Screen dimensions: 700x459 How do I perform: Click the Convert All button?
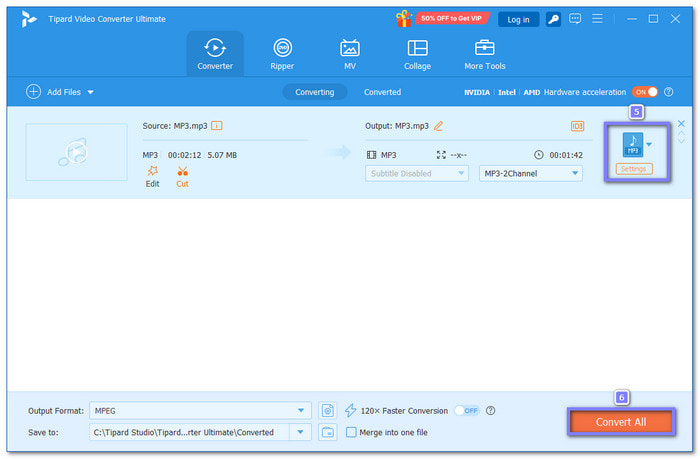coord(620,422)
